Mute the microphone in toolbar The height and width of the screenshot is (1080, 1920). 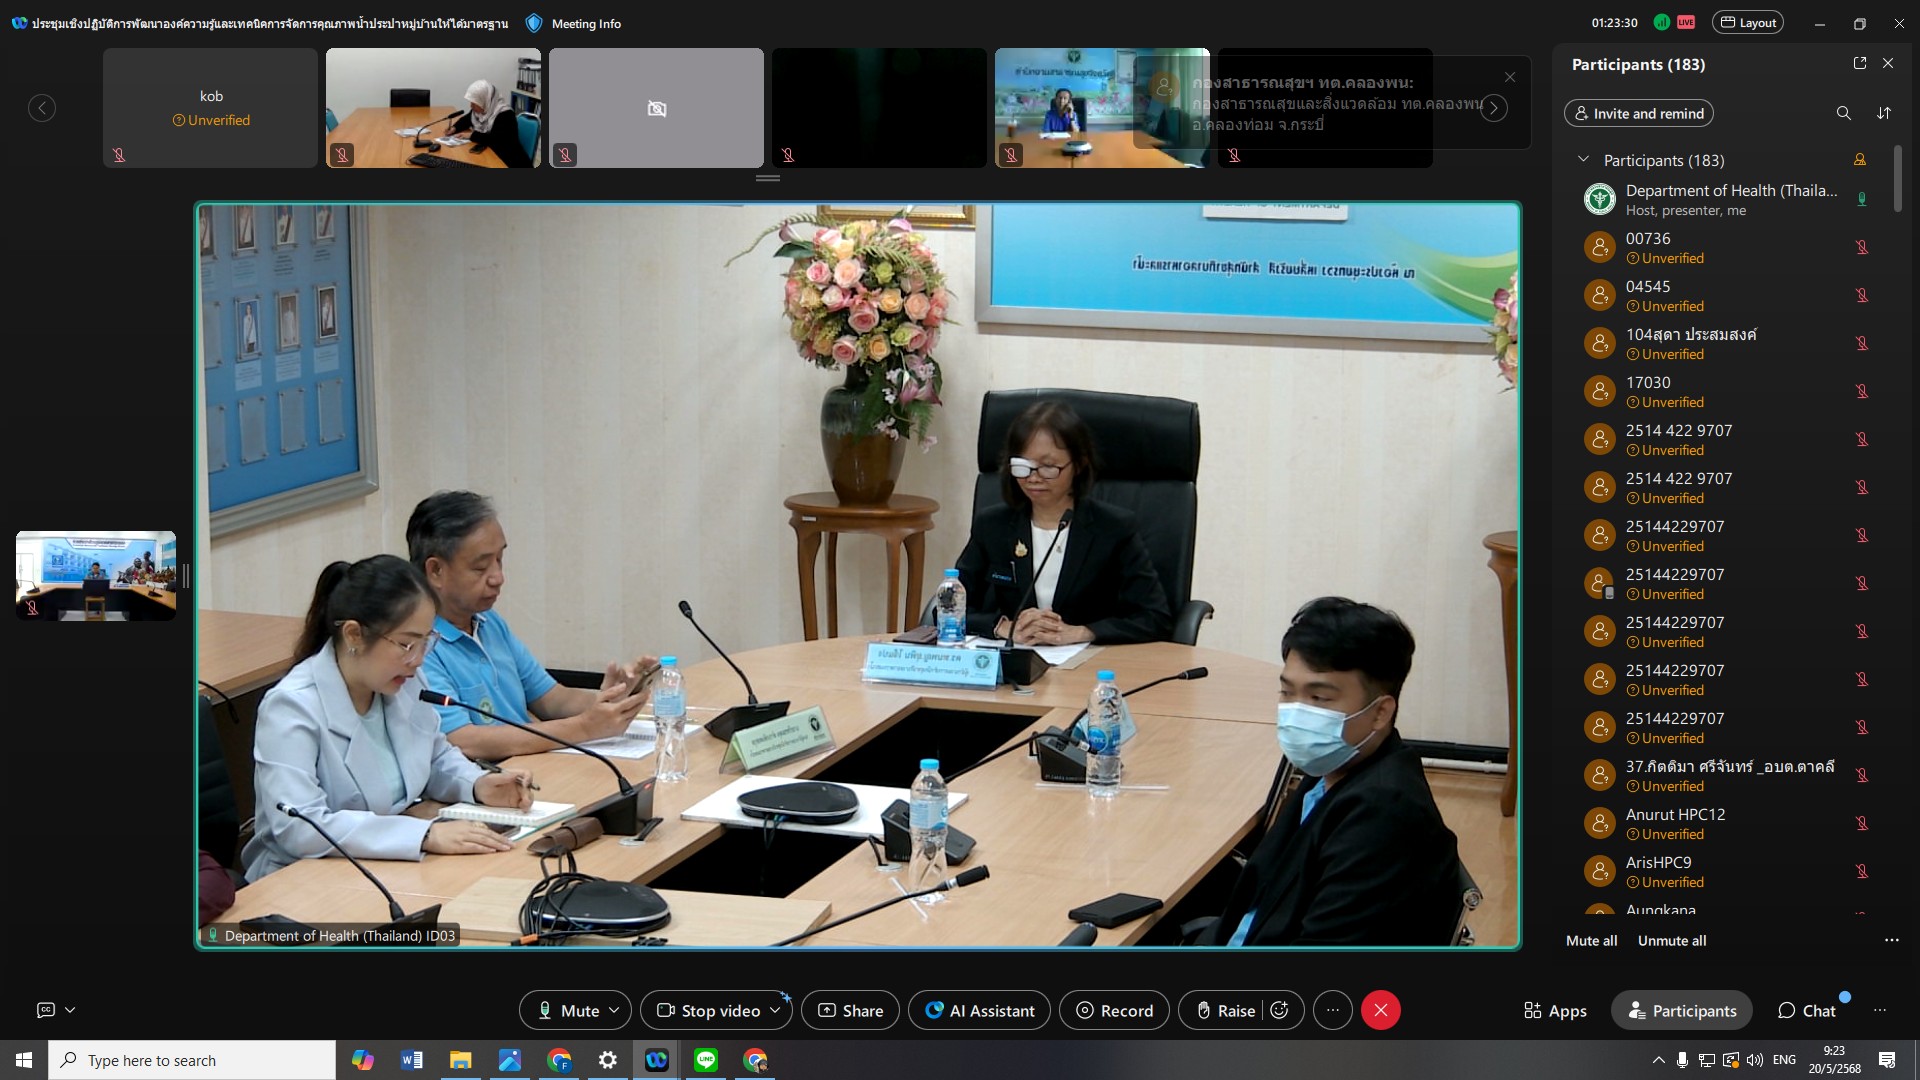(566, 1010)
